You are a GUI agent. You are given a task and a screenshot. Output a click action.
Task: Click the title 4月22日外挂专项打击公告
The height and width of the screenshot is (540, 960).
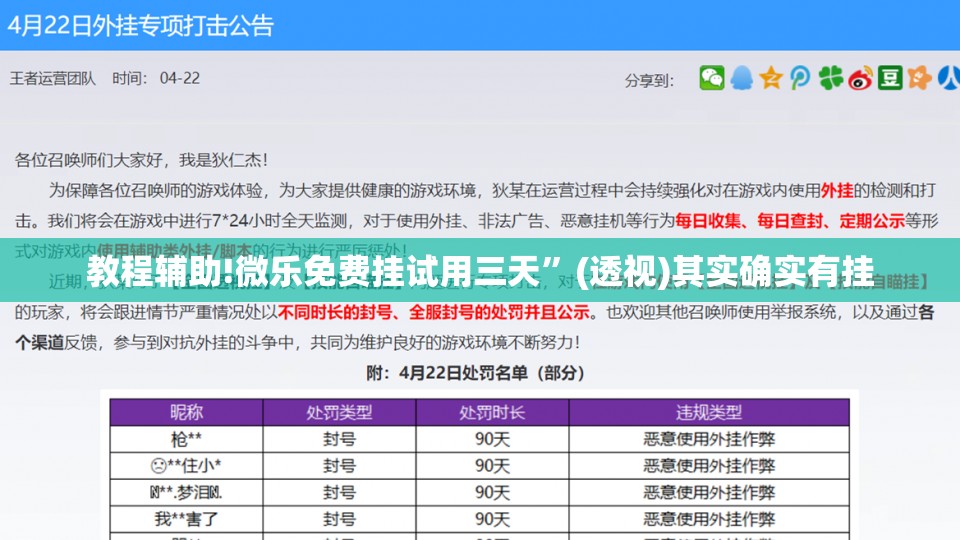(140, 26)
